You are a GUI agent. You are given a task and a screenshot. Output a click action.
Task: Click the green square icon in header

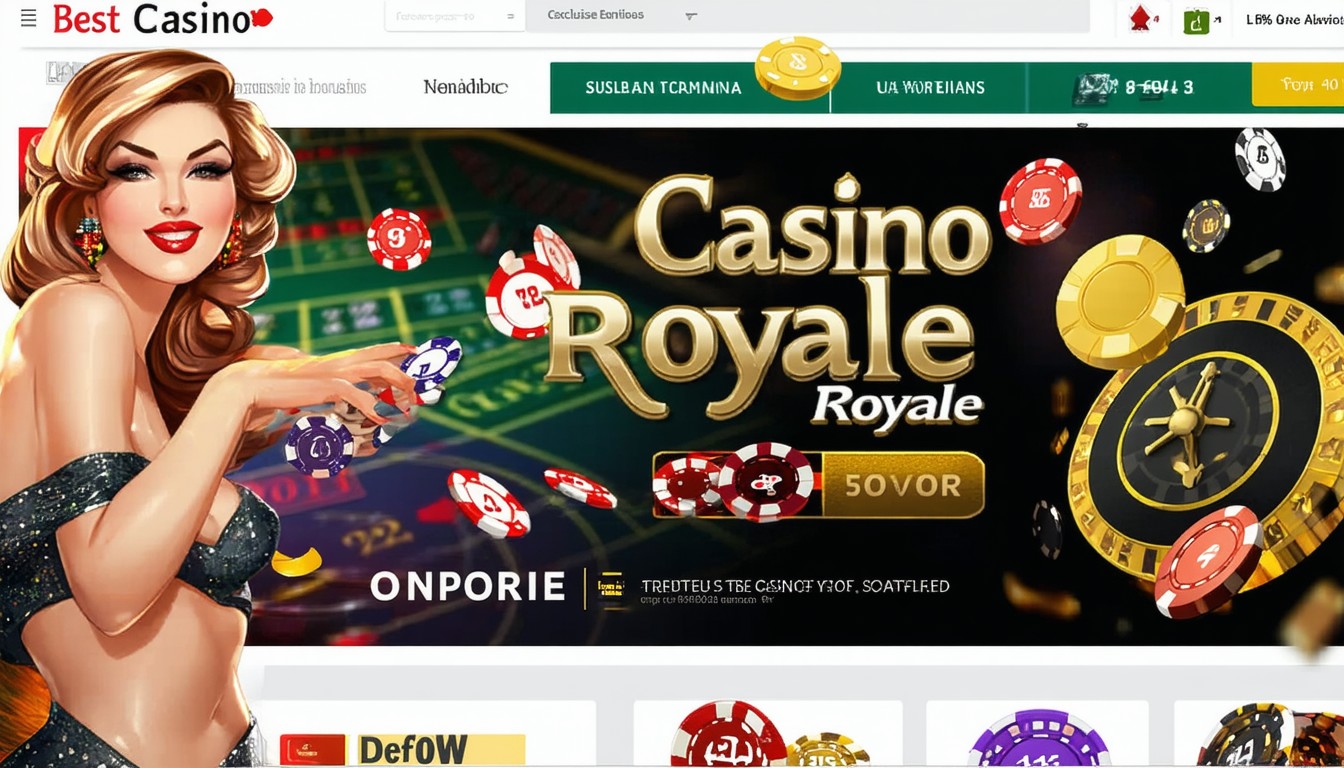tap(1196, 20)
